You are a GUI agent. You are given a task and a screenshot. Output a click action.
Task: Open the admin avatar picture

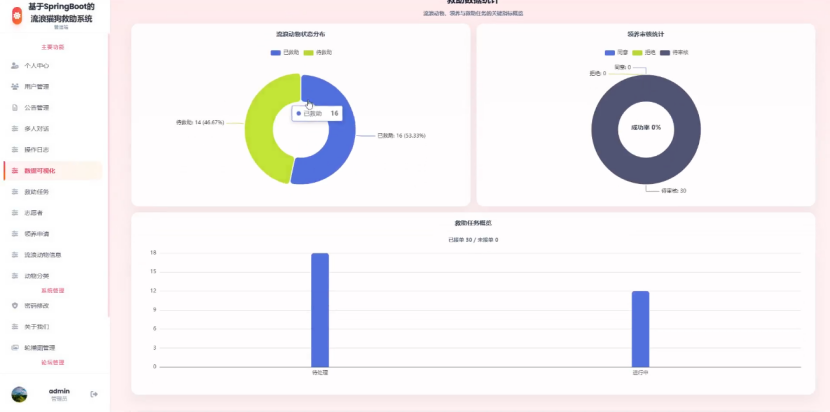click(19, 394)
